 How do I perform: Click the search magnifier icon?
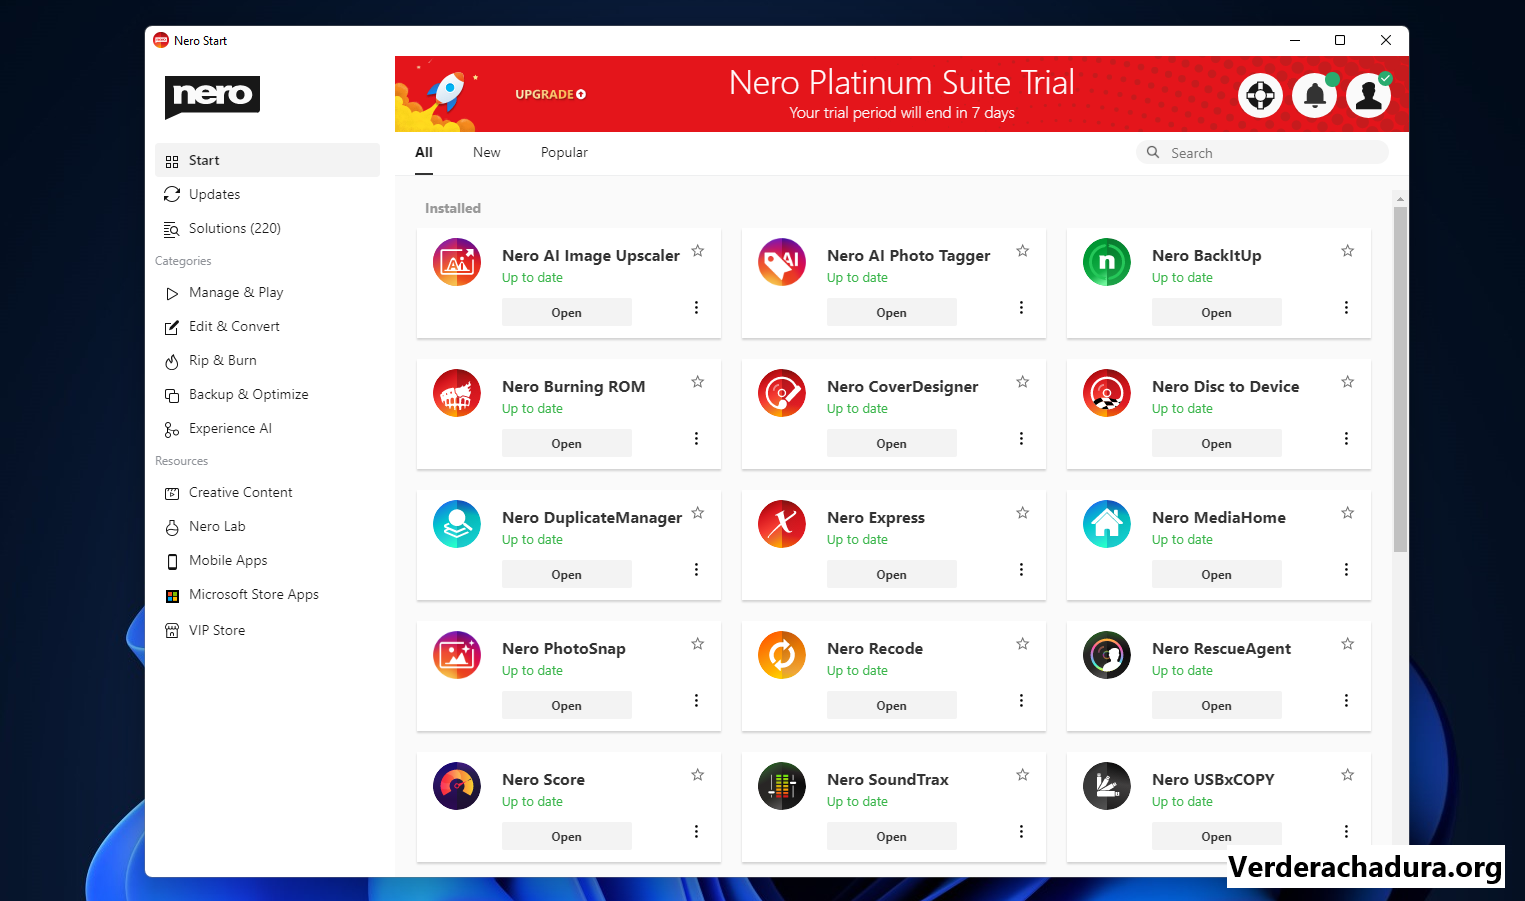pos(1153,152)
